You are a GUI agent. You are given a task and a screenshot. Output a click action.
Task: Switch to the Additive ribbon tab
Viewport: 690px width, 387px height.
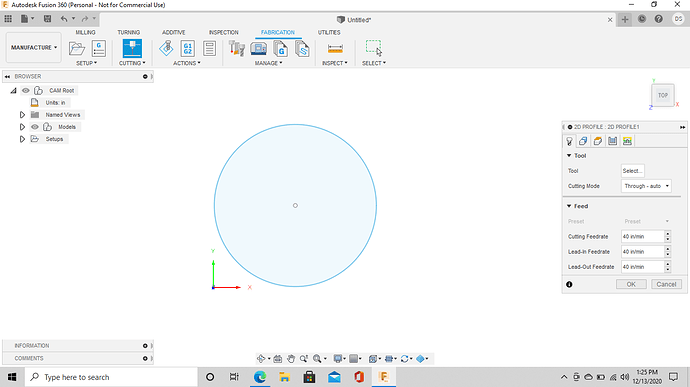173,33
